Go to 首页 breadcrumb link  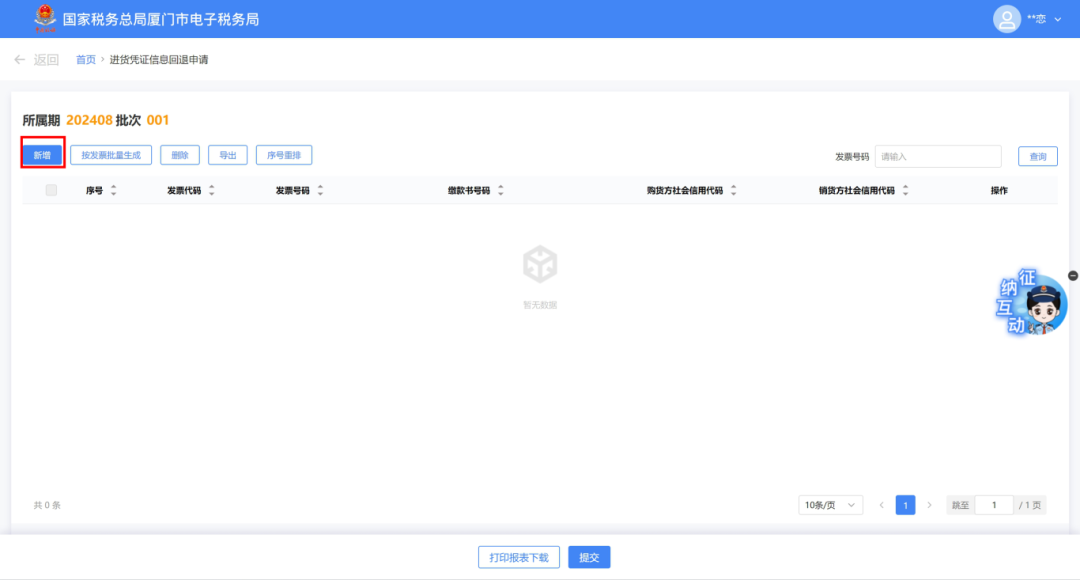[x=85, y=60]
